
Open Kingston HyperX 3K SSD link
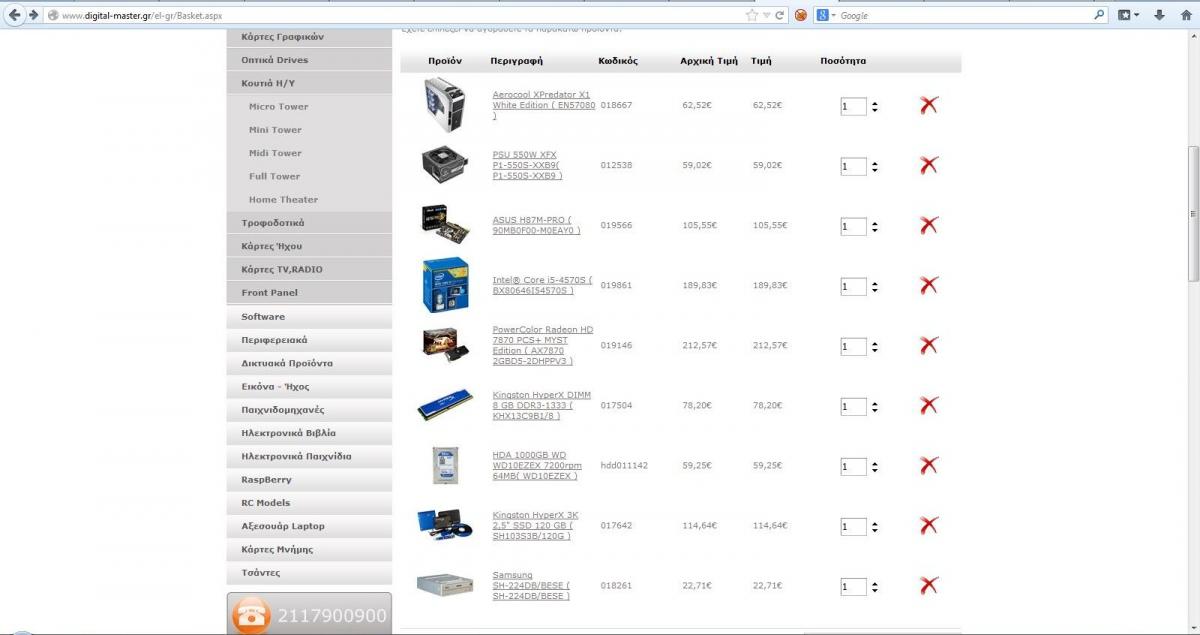535,525
